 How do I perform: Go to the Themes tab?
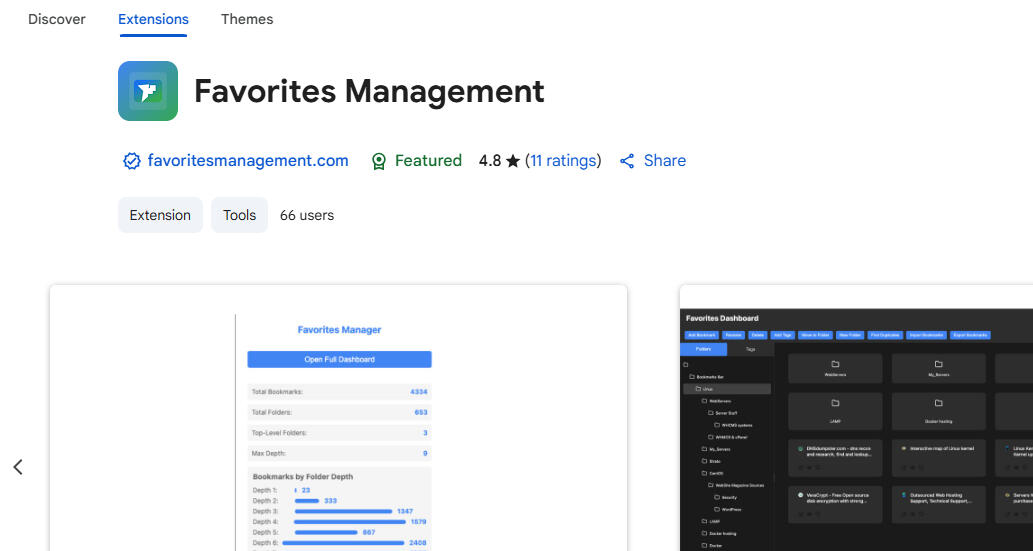[x=247, y=19]
